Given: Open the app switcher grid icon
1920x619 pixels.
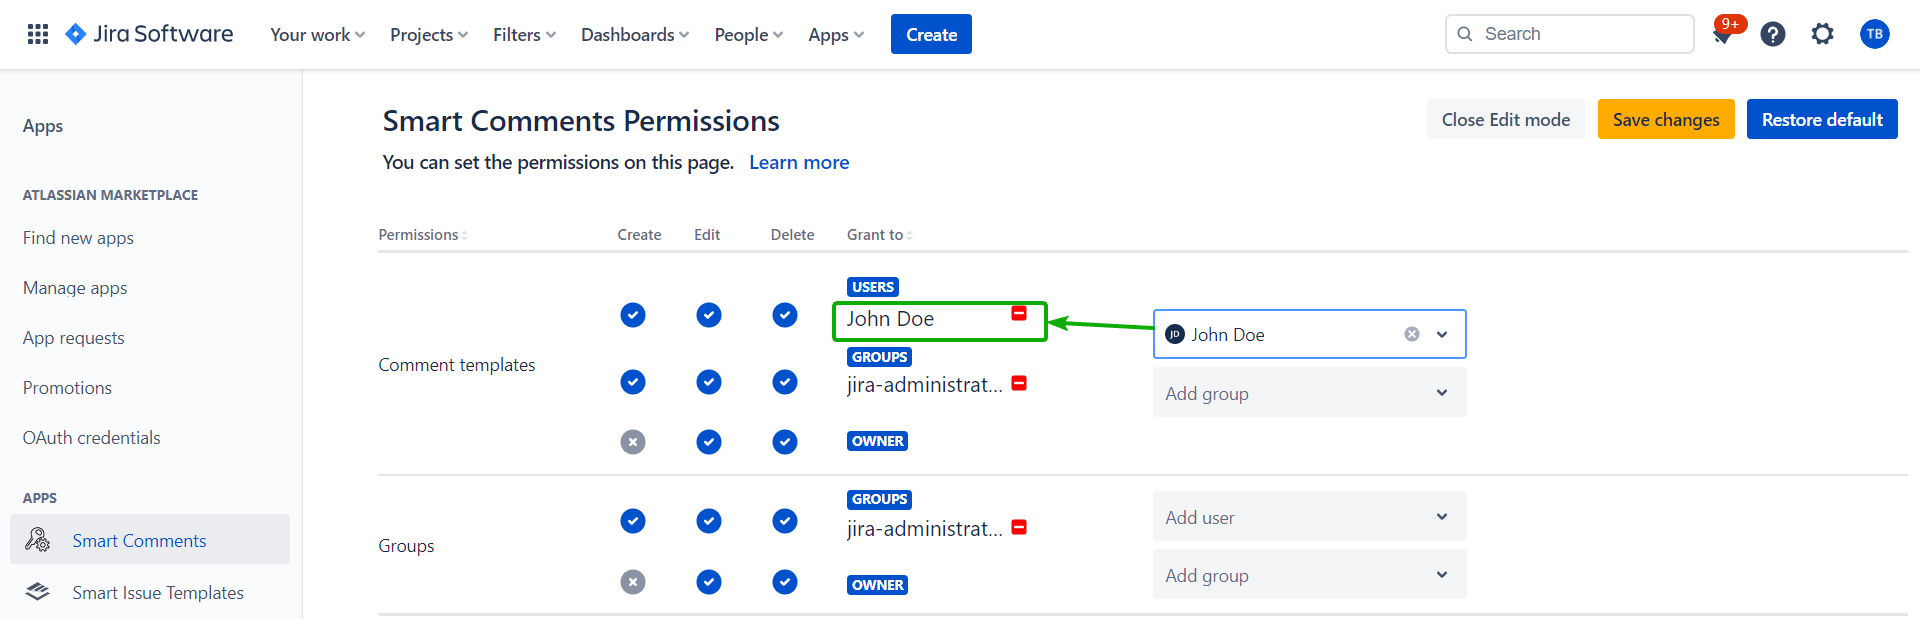Looking at the screenshot, I should 38,34.
